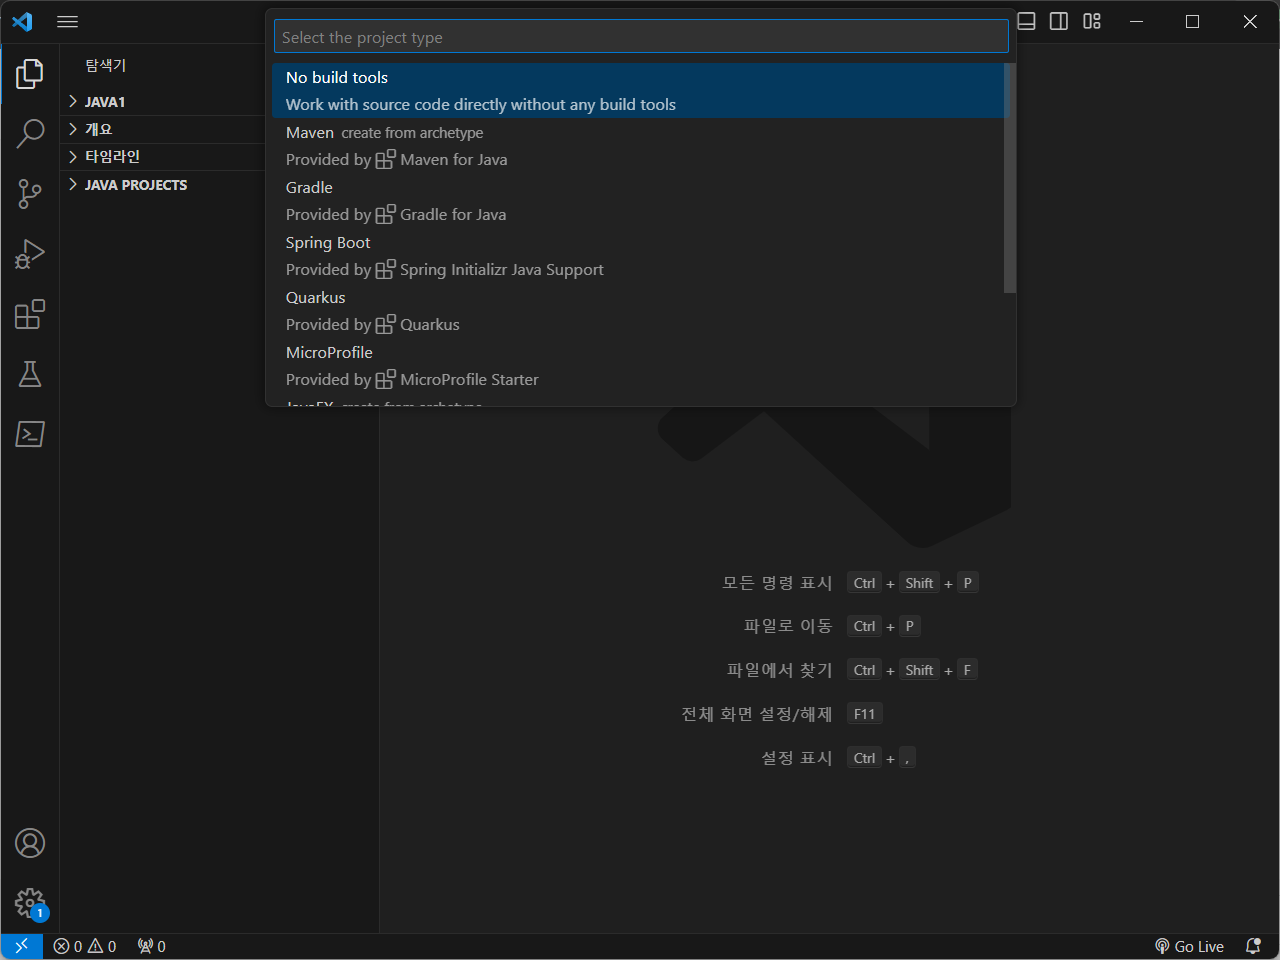Click Provided by Spring Initializr Java Support
The height and width of the screenshot is (960, 1280).
tap(444, 269)
